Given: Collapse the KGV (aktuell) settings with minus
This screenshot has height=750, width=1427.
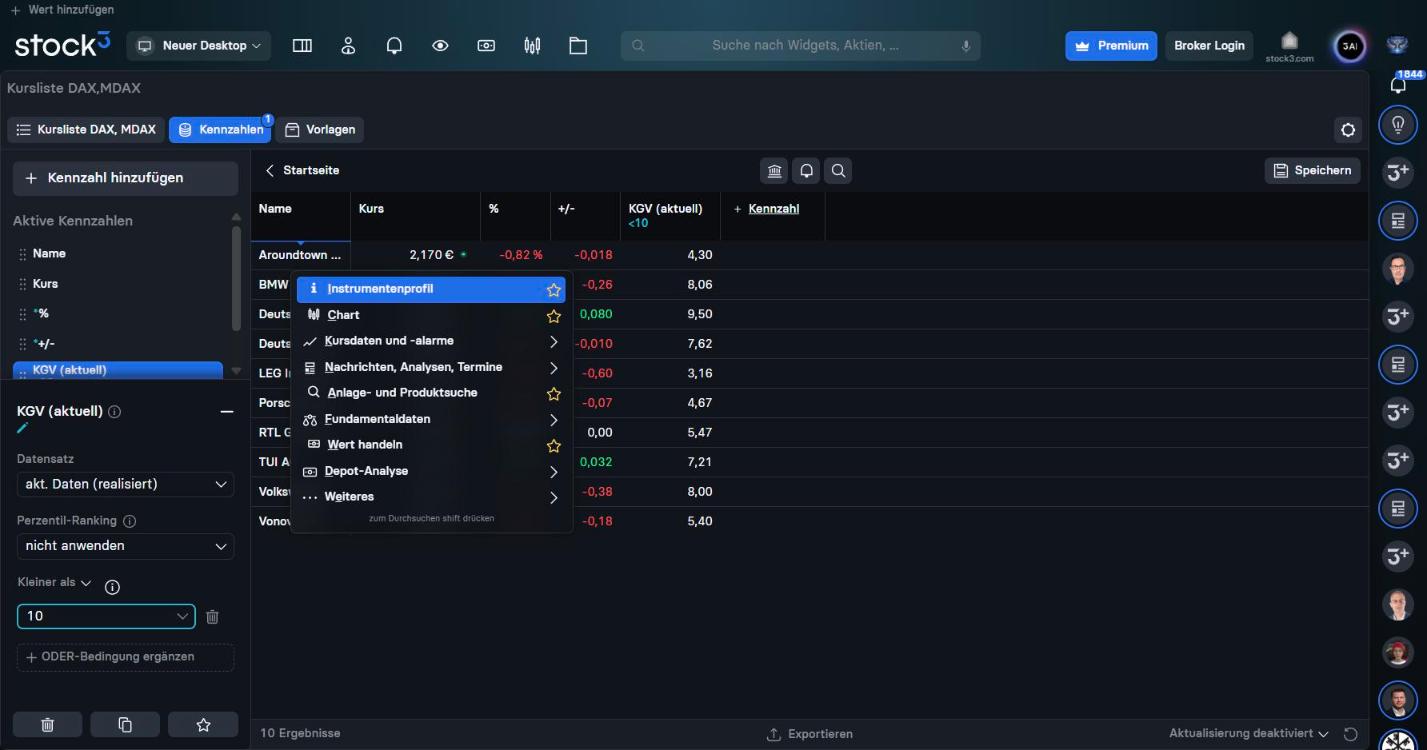Looking at the screenshot, I should tap(227, 412).
